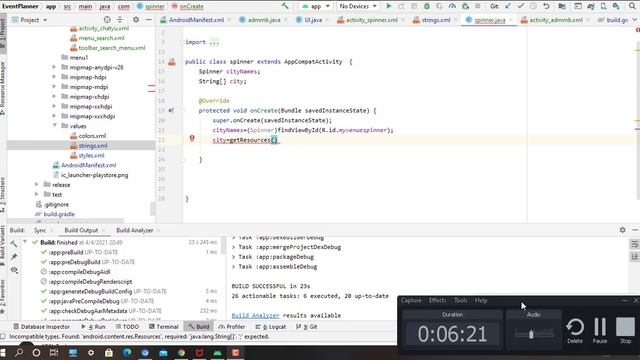Open the app run configuration dropdown
The width and height of the screenshot is (640, 360).
tap(316, 6)
